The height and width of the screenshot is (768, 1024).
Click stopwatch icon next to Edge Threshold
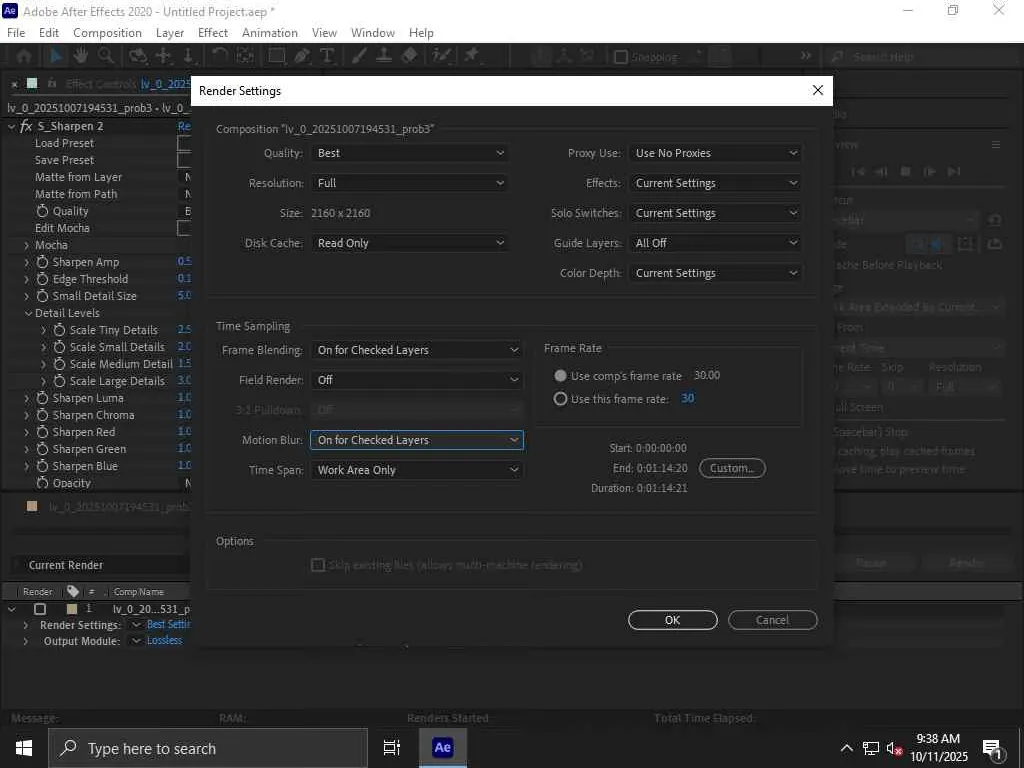(42, 279)
